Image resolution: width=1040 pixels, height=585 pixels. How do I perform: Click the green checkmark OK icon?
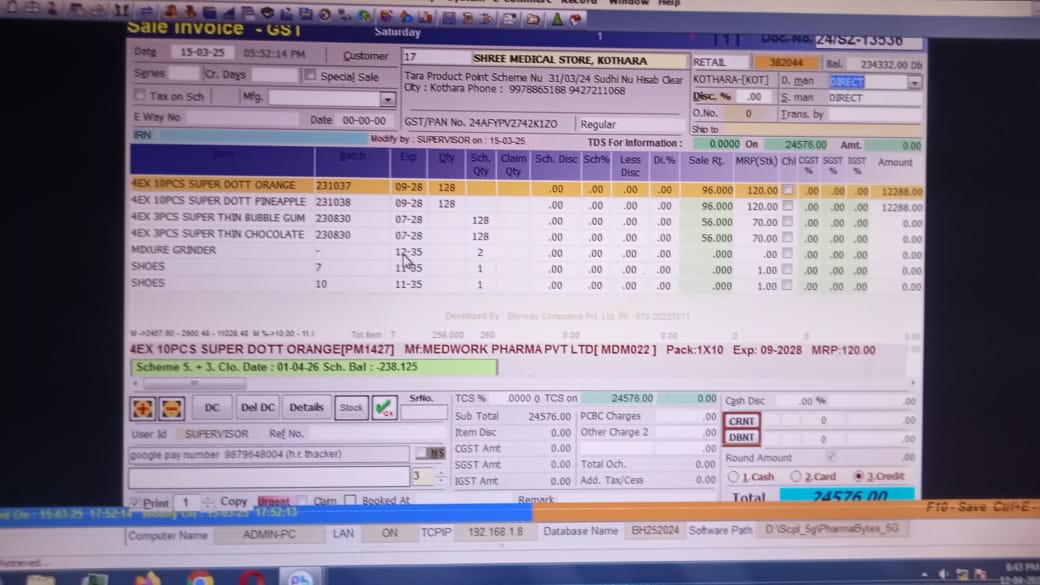[x=384, y=408]
